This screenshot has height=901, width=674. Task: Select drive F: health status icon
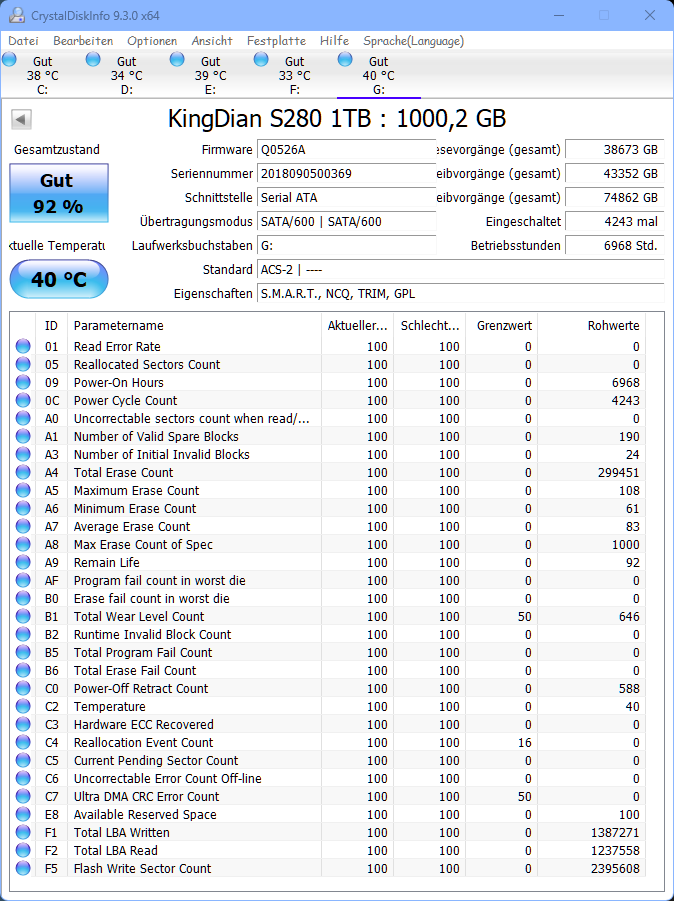click(261, 59)
